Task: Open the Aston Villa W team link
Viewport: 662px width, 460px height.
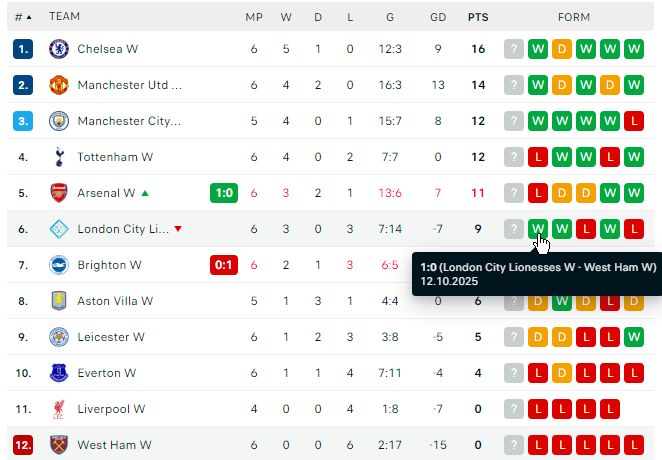Action: (x=115, y=301)
